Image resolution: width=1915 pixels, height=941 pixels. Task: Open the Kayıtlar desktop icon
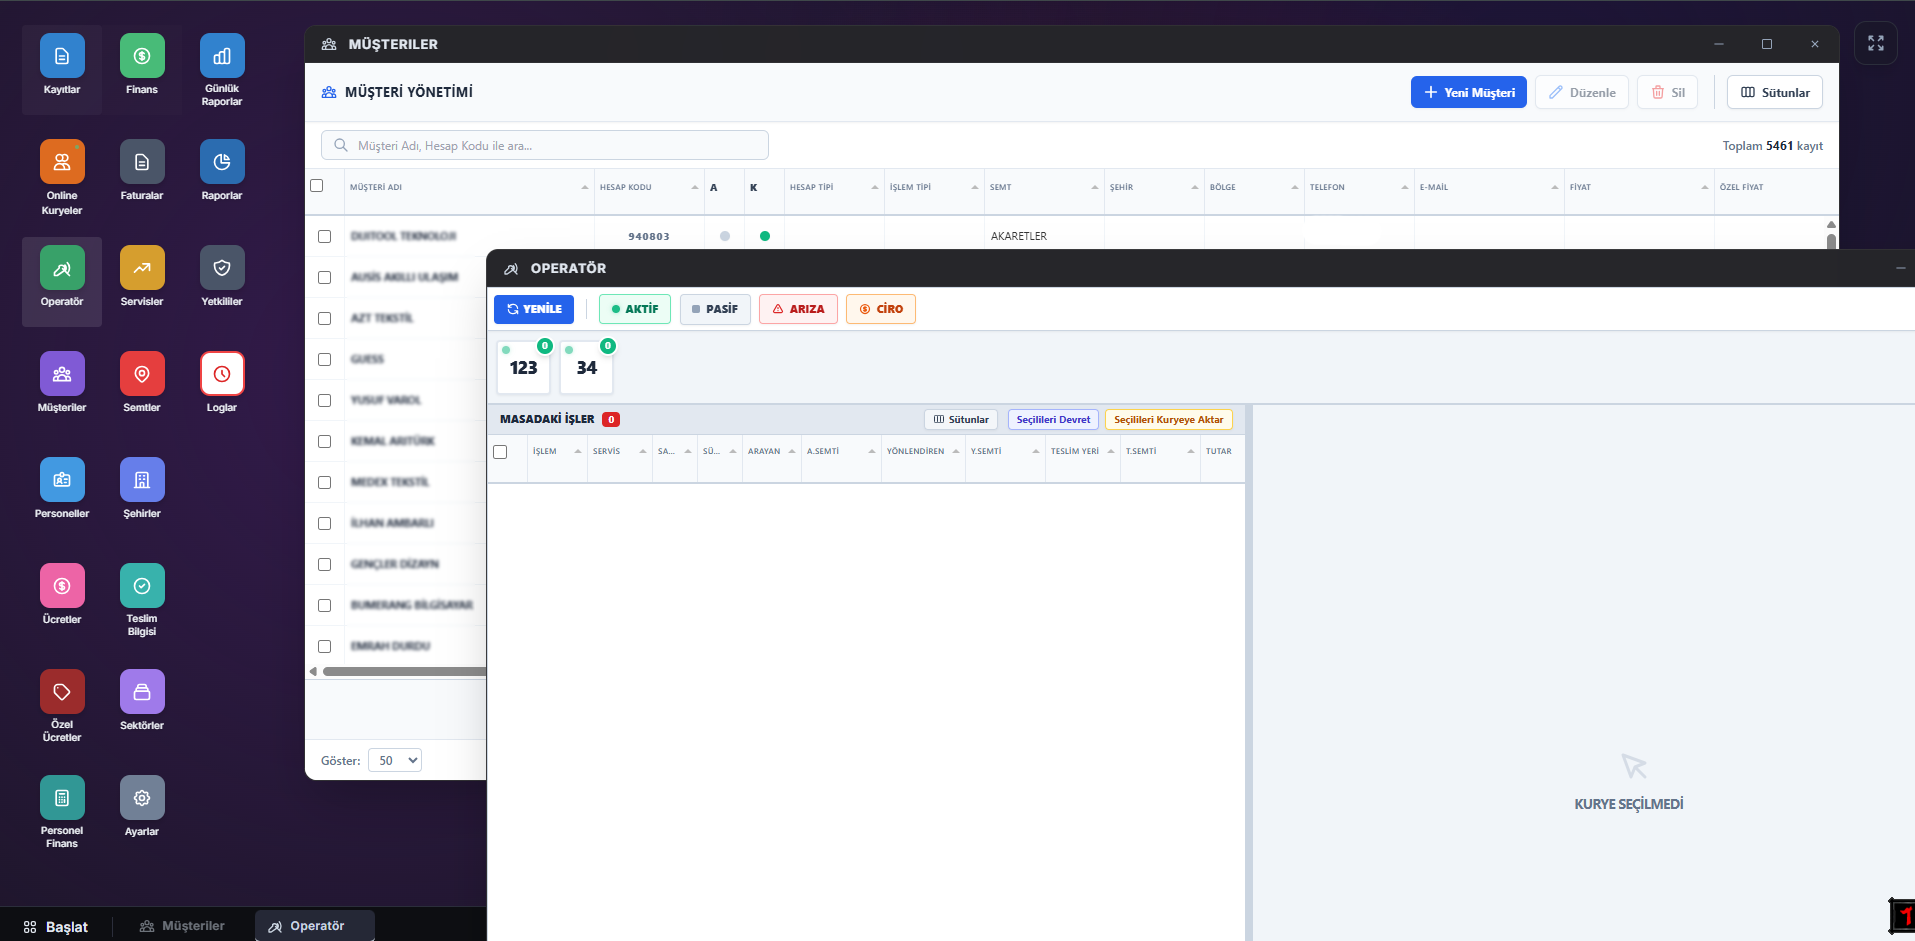click(62, 57)
